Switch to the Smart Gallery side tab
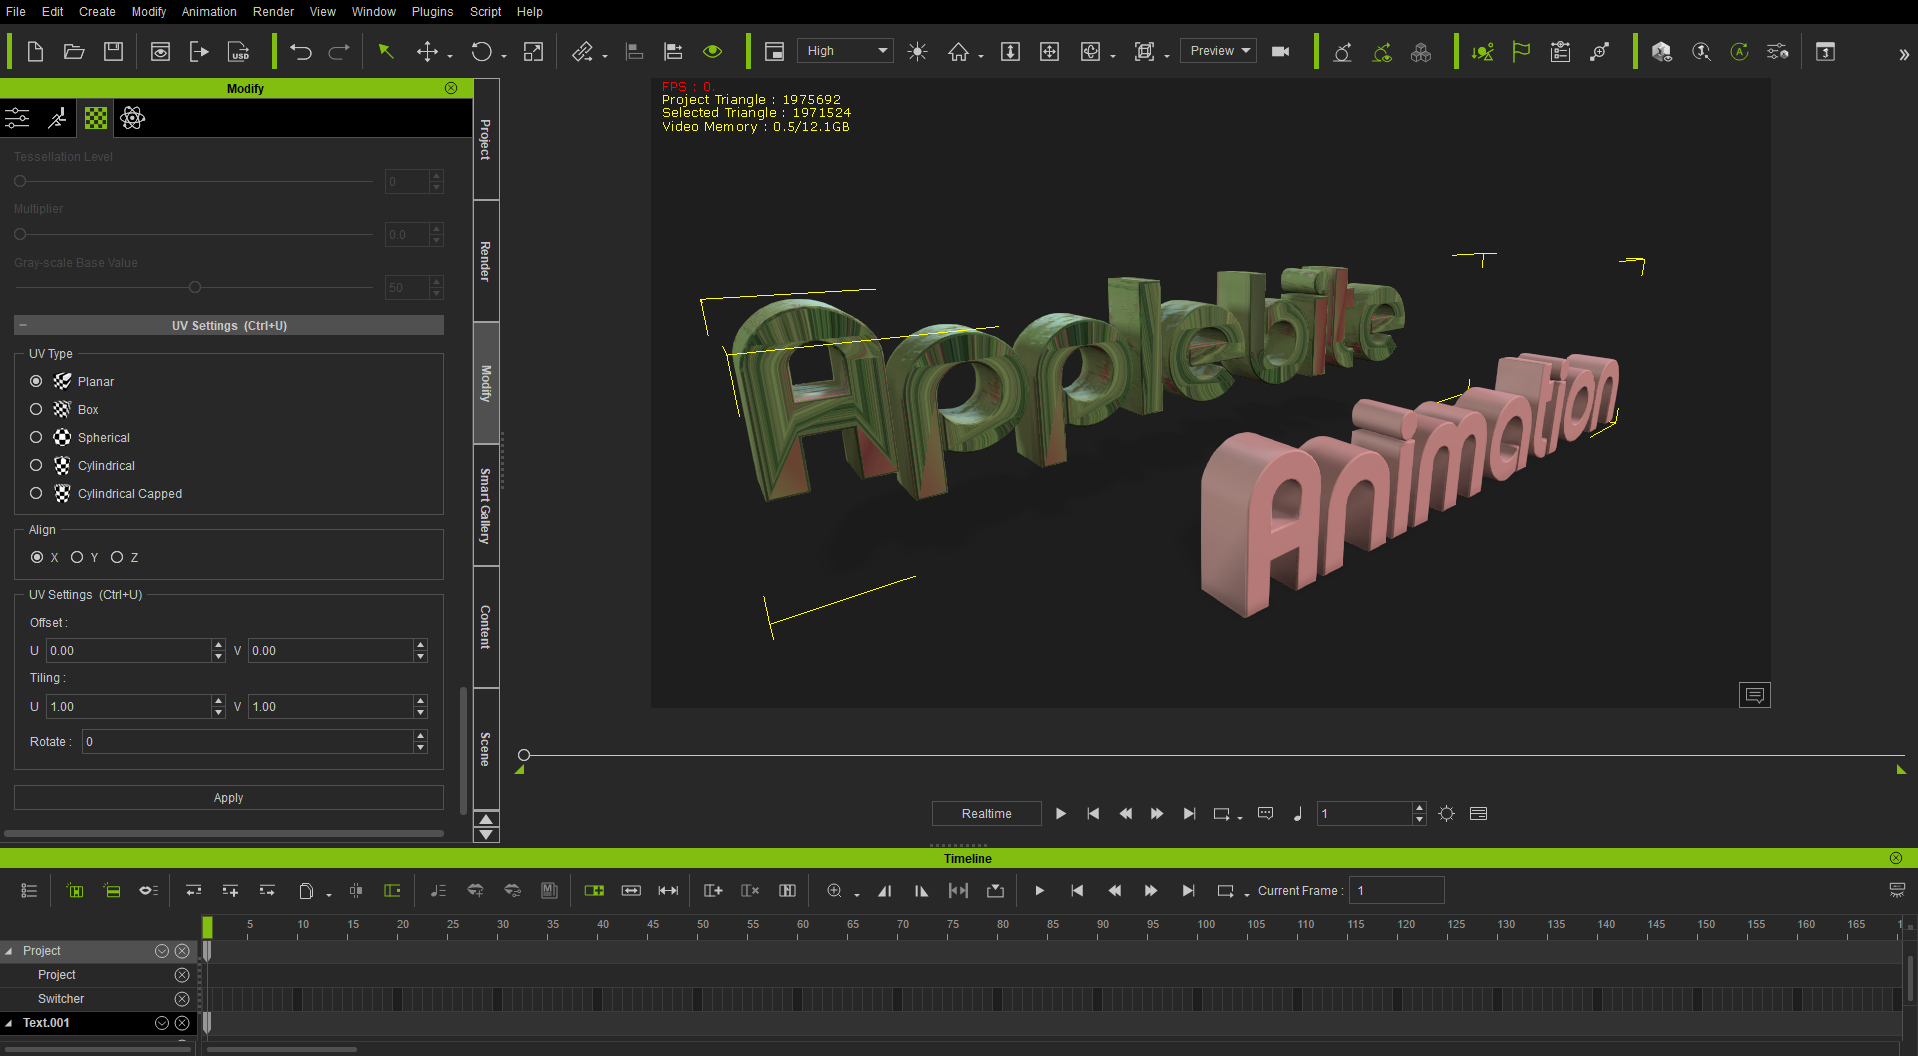1918x1056 pixels. point(485,505)
